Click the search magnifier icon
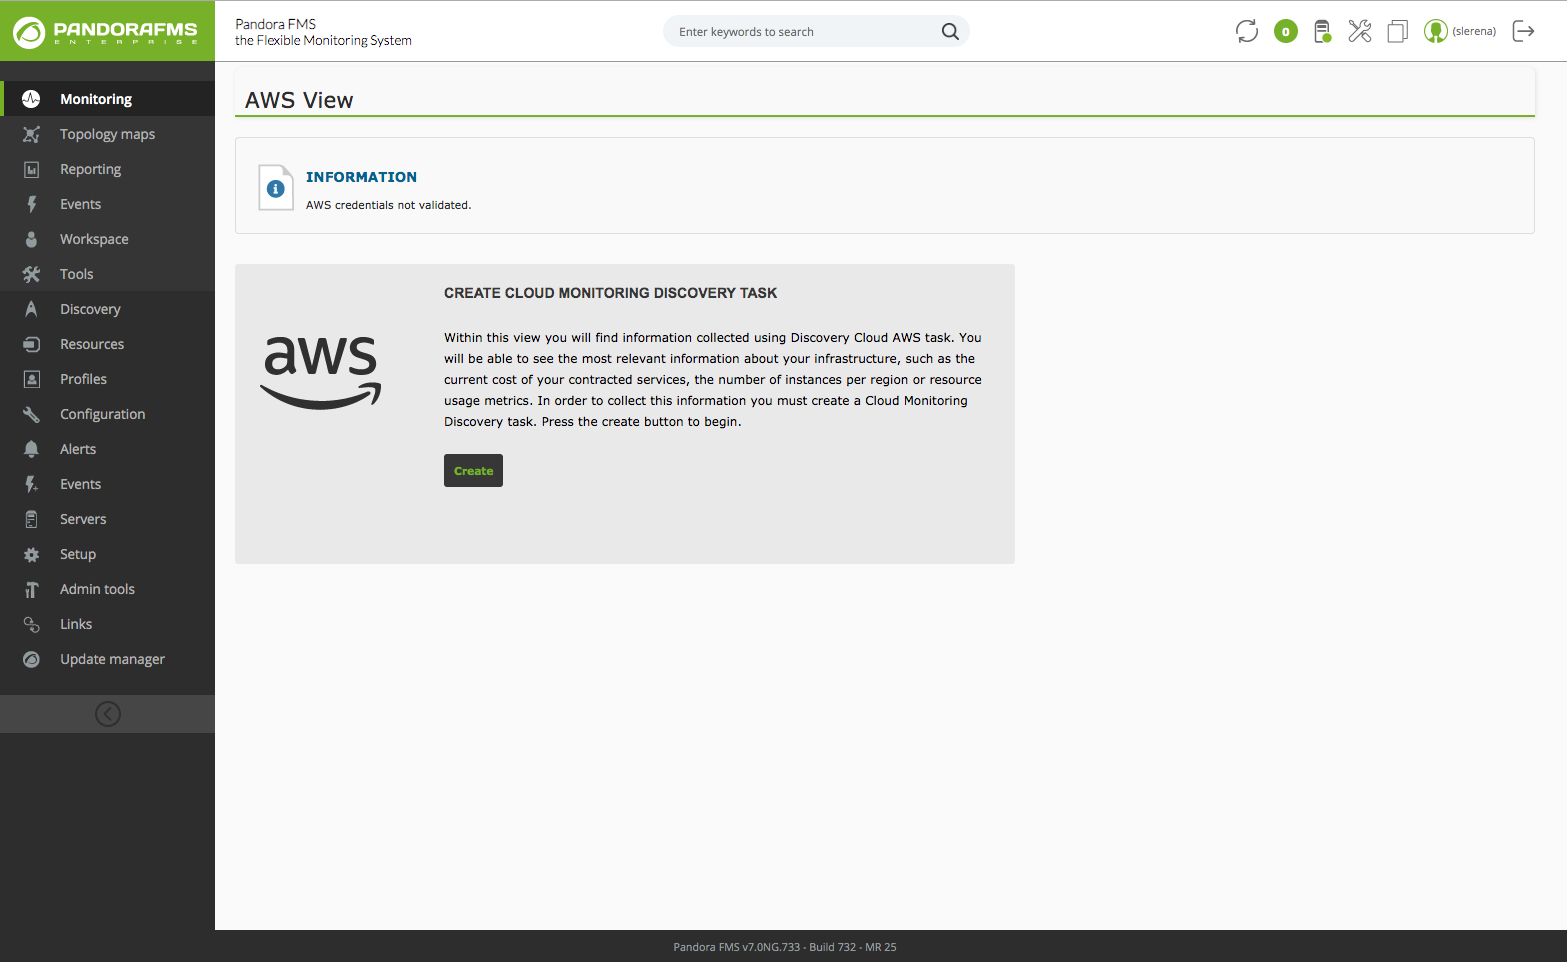1567x962 pixels. (950, 31)
